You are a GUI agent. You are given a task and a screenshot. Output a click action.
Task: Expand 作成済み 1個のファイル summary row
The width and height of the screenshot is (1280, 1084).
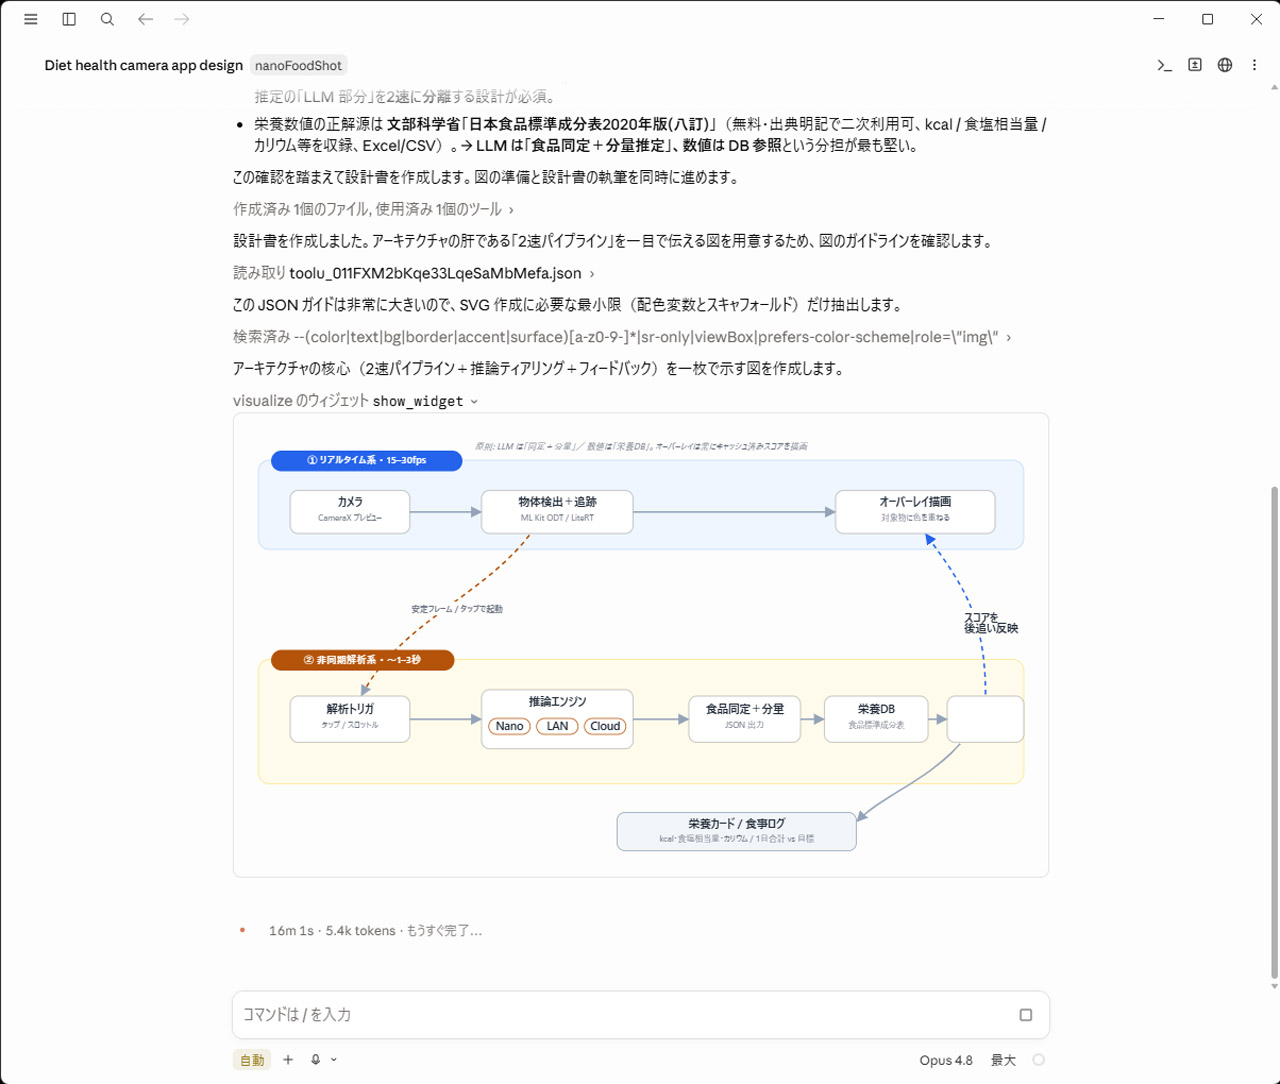(373, 209)
